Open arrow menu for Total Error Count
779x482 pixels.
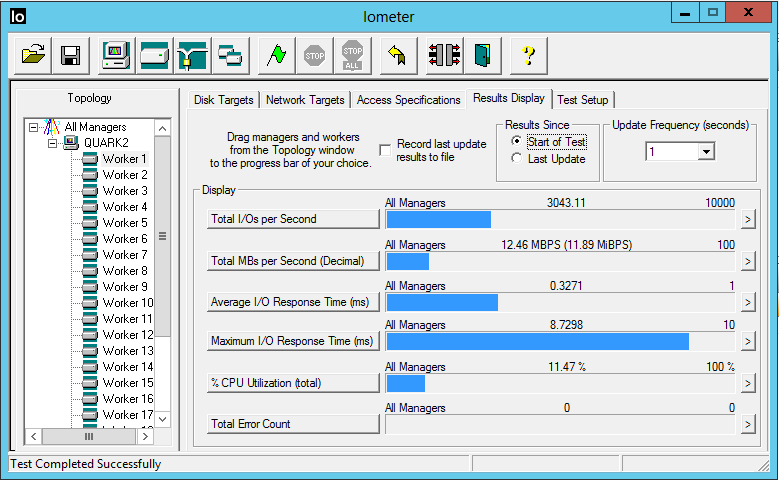point(748,424)
